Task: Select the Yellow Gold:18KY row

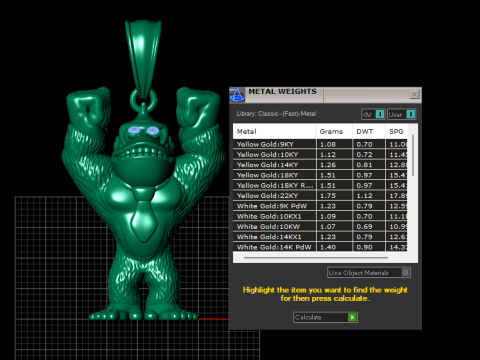Action: (x=320, y=175)
